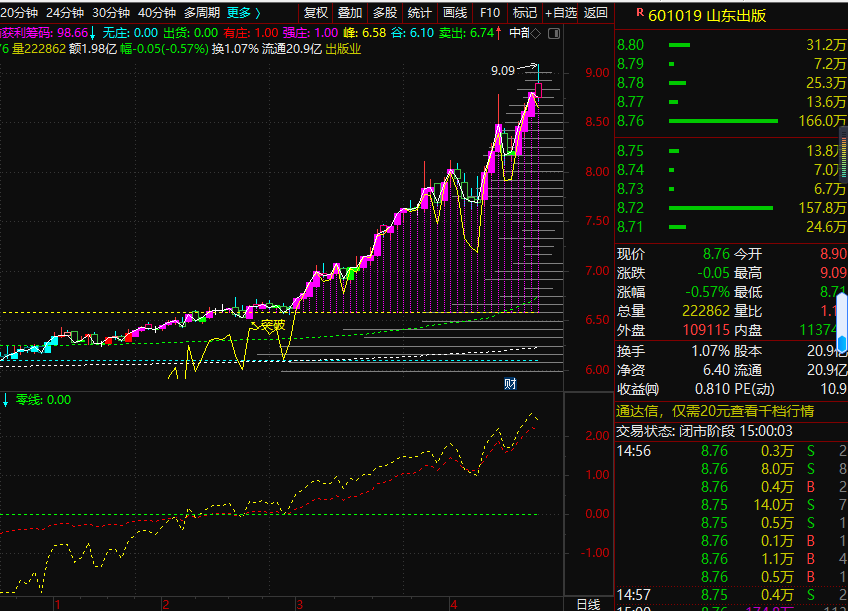The width and height of the screenshot is (848, 611).
Task: Click the 8.76 sell order volume bar
Action: point(722,121)
